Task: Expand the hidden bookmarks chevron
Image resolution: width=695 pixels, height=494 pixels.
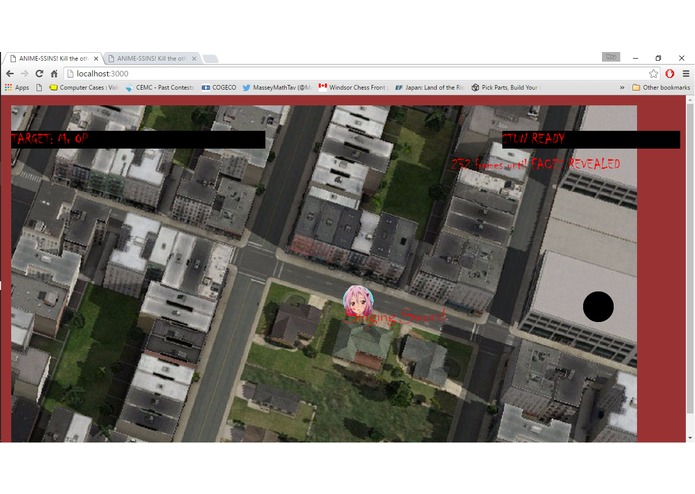Action: pos(622,88)
